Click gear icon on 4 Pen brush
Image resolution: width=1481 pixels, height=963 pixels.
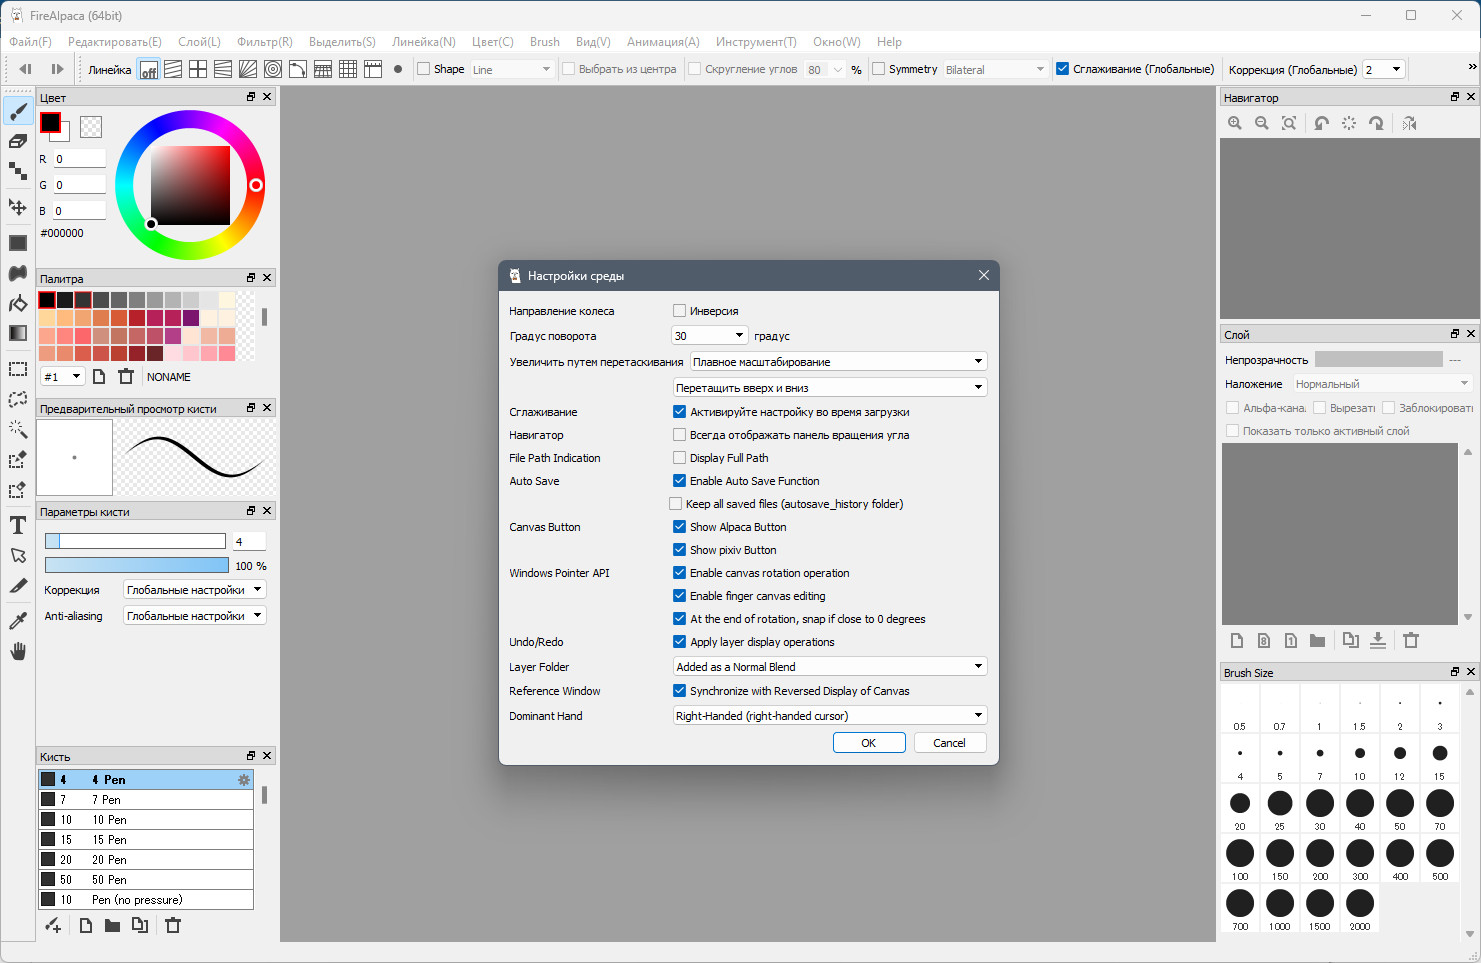click(x=243, y=780)
